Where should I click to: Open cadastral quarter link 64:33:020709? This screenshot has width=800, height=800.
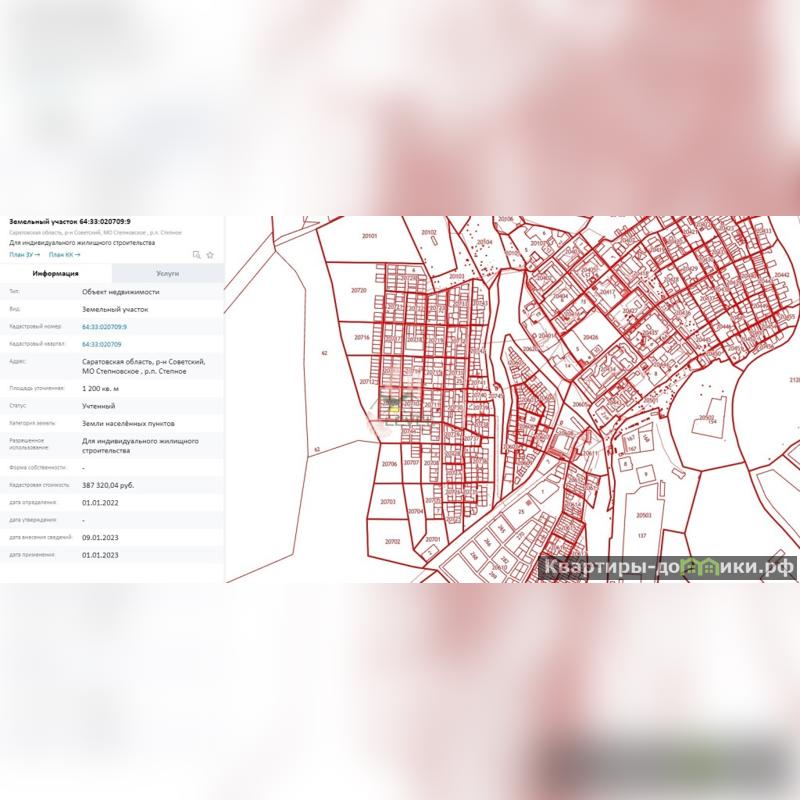[102, 344]
